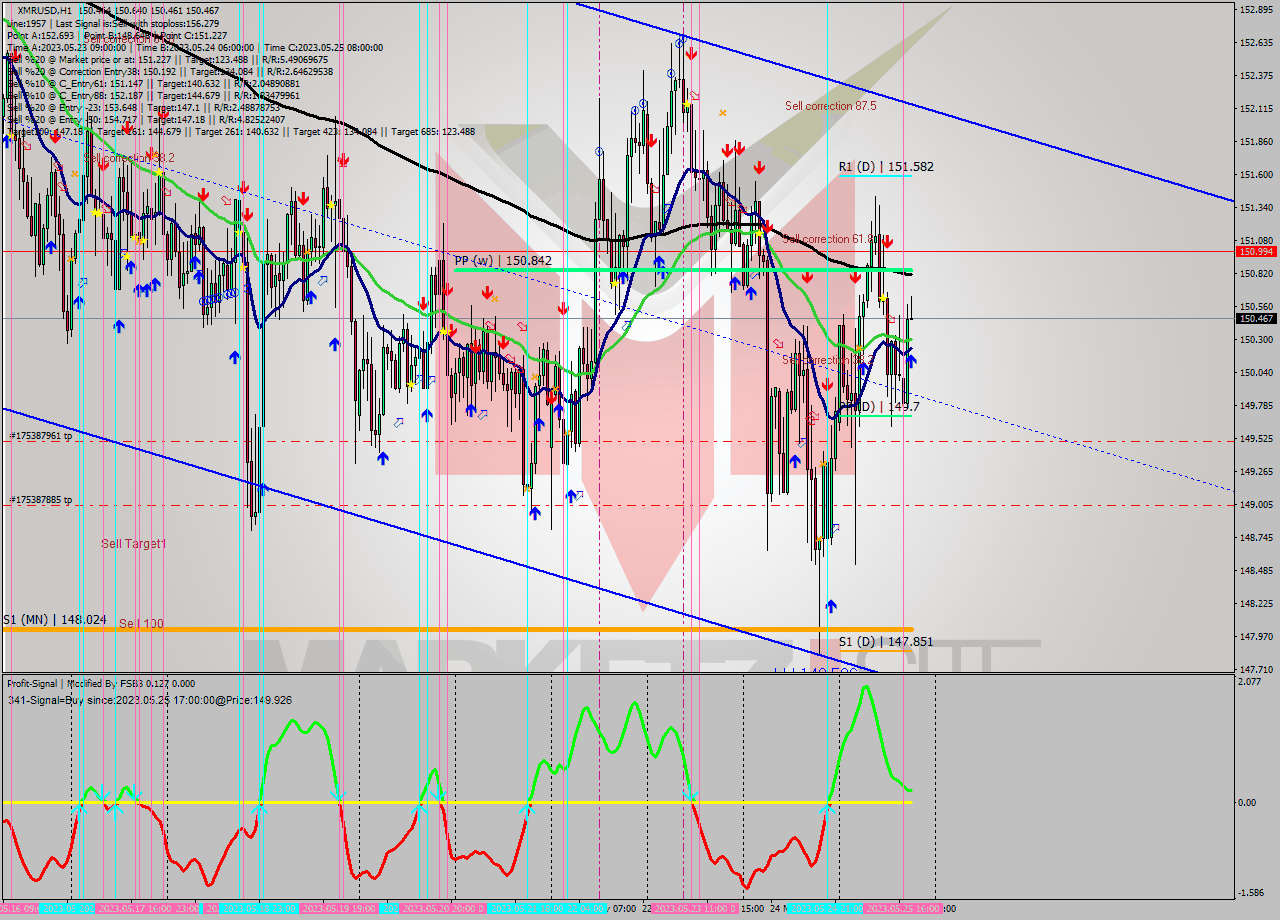This screenshot has height=920, width=1280.
Task: Click the Sell Target1 text label
Action: coord(133,544)
